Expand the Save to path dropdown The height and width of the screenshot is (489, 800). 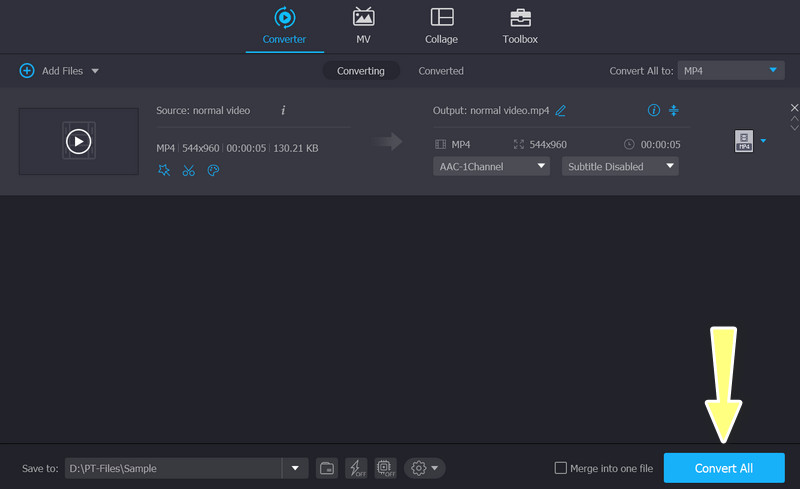pos(295,468)
